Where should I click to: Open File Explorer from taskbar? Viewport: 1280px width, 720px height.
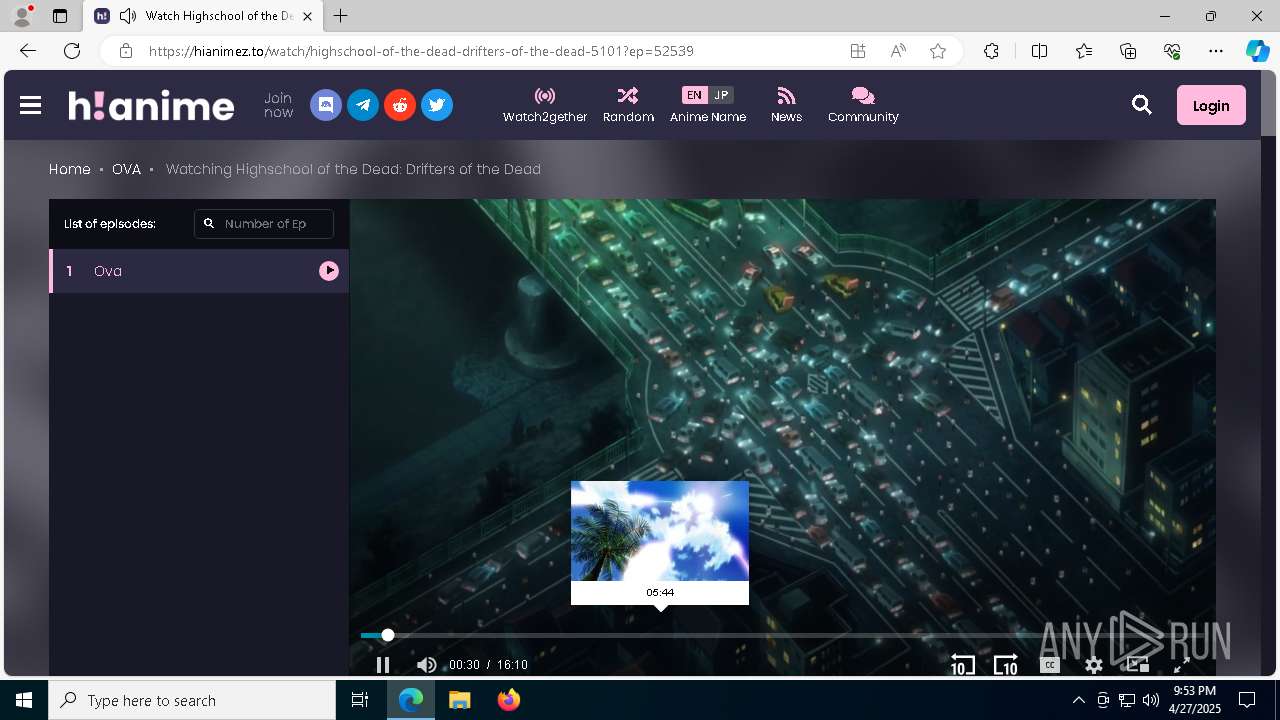(x=460, y=700)
